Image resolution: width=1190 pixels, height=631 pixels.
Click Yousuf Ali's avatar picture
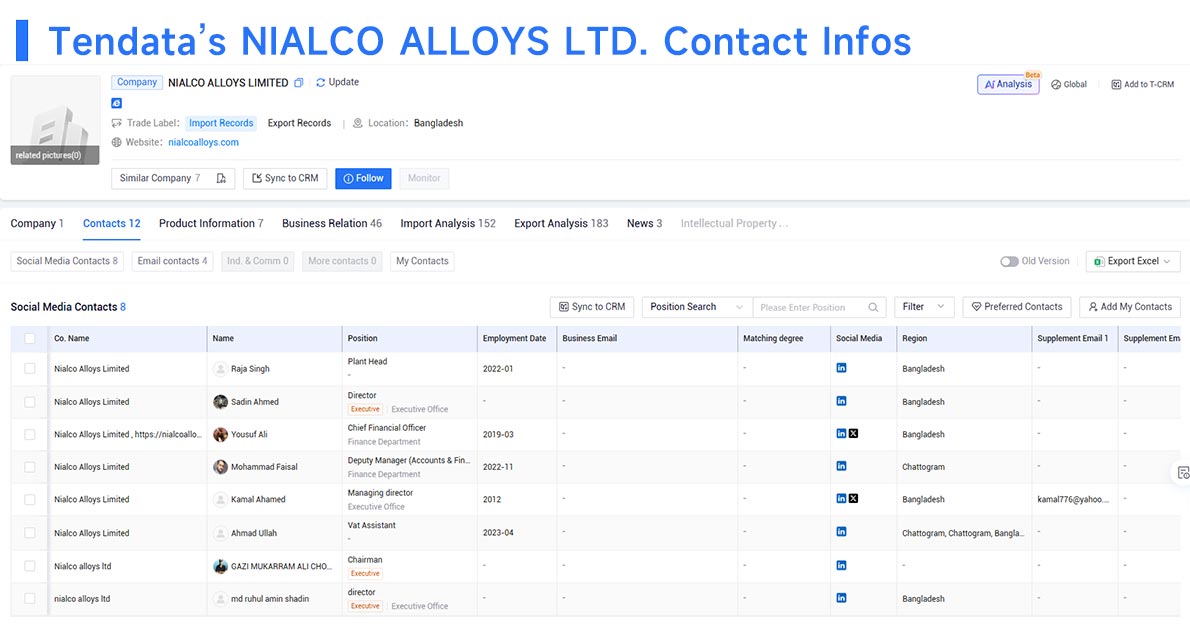pos(220,434)
